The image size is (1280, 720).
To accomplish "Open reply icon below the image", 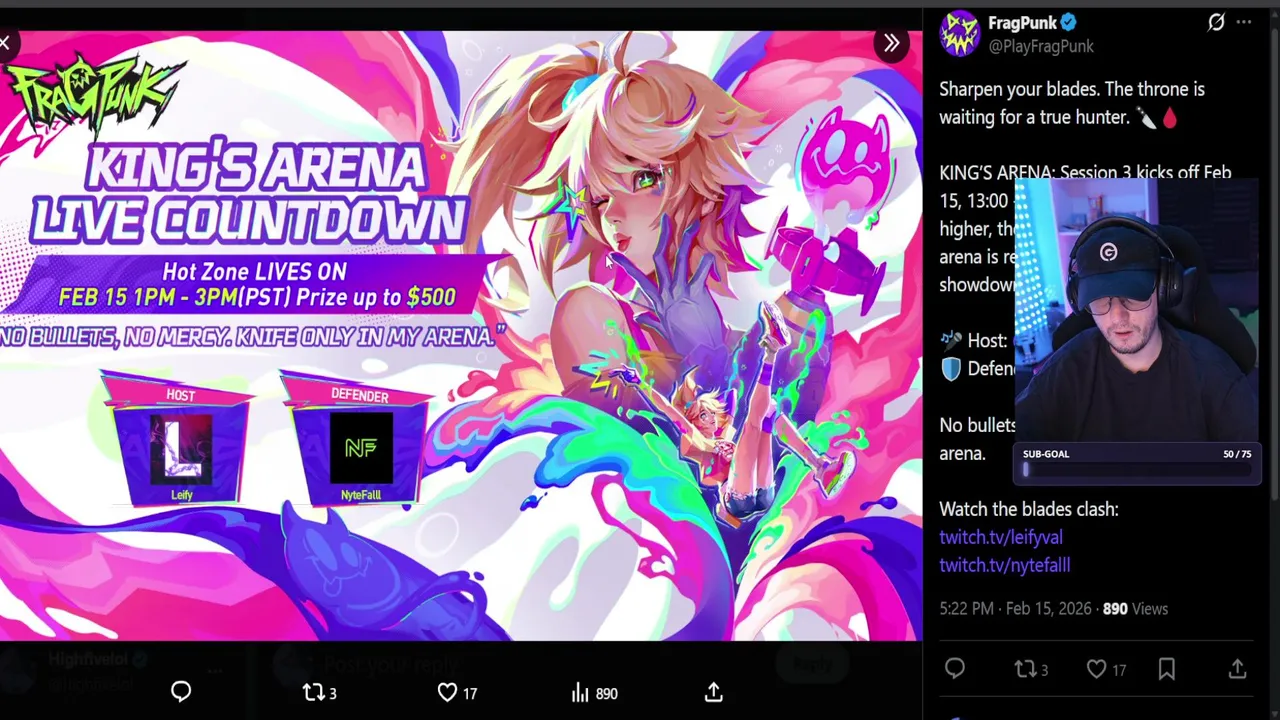I will (181, 692).
